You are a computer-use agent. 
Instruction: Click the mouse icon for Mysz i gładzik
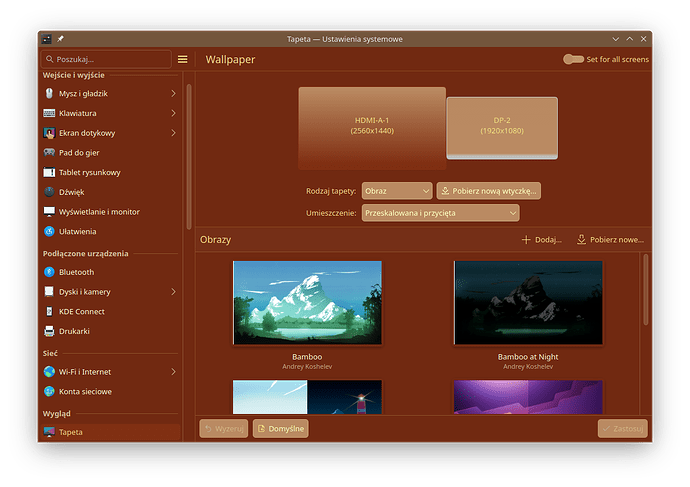point(49,93)
